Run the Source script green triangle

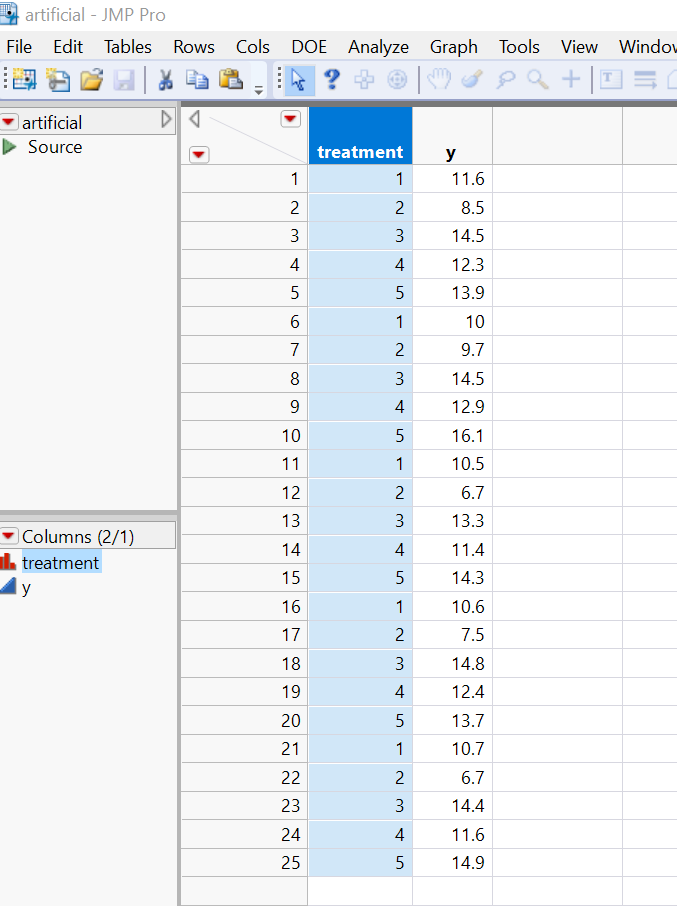coord(9,147)
